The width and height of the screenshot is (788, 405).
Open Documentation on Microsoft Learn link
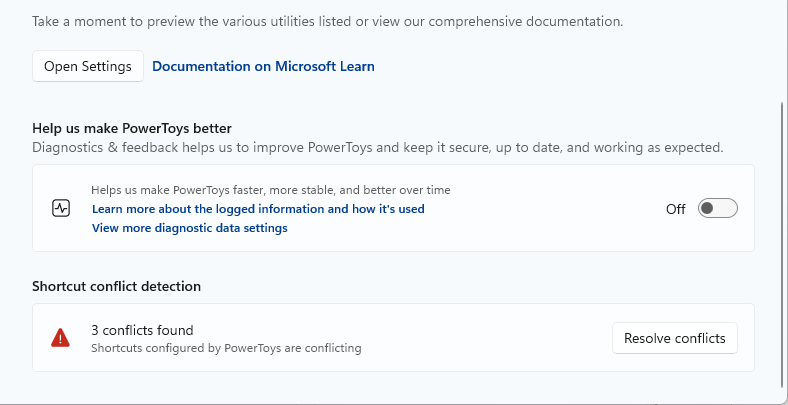click(263, 67)
